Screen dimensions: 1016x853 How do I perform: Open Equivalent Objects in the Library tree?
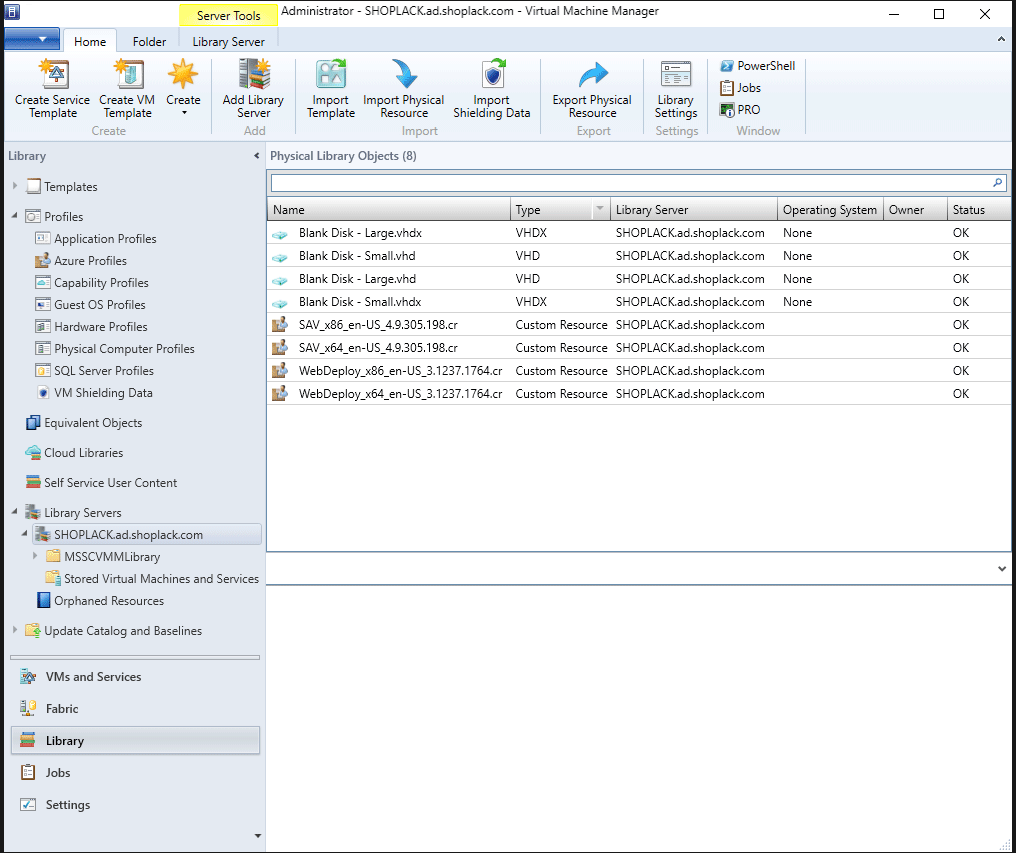pos(84,423)
